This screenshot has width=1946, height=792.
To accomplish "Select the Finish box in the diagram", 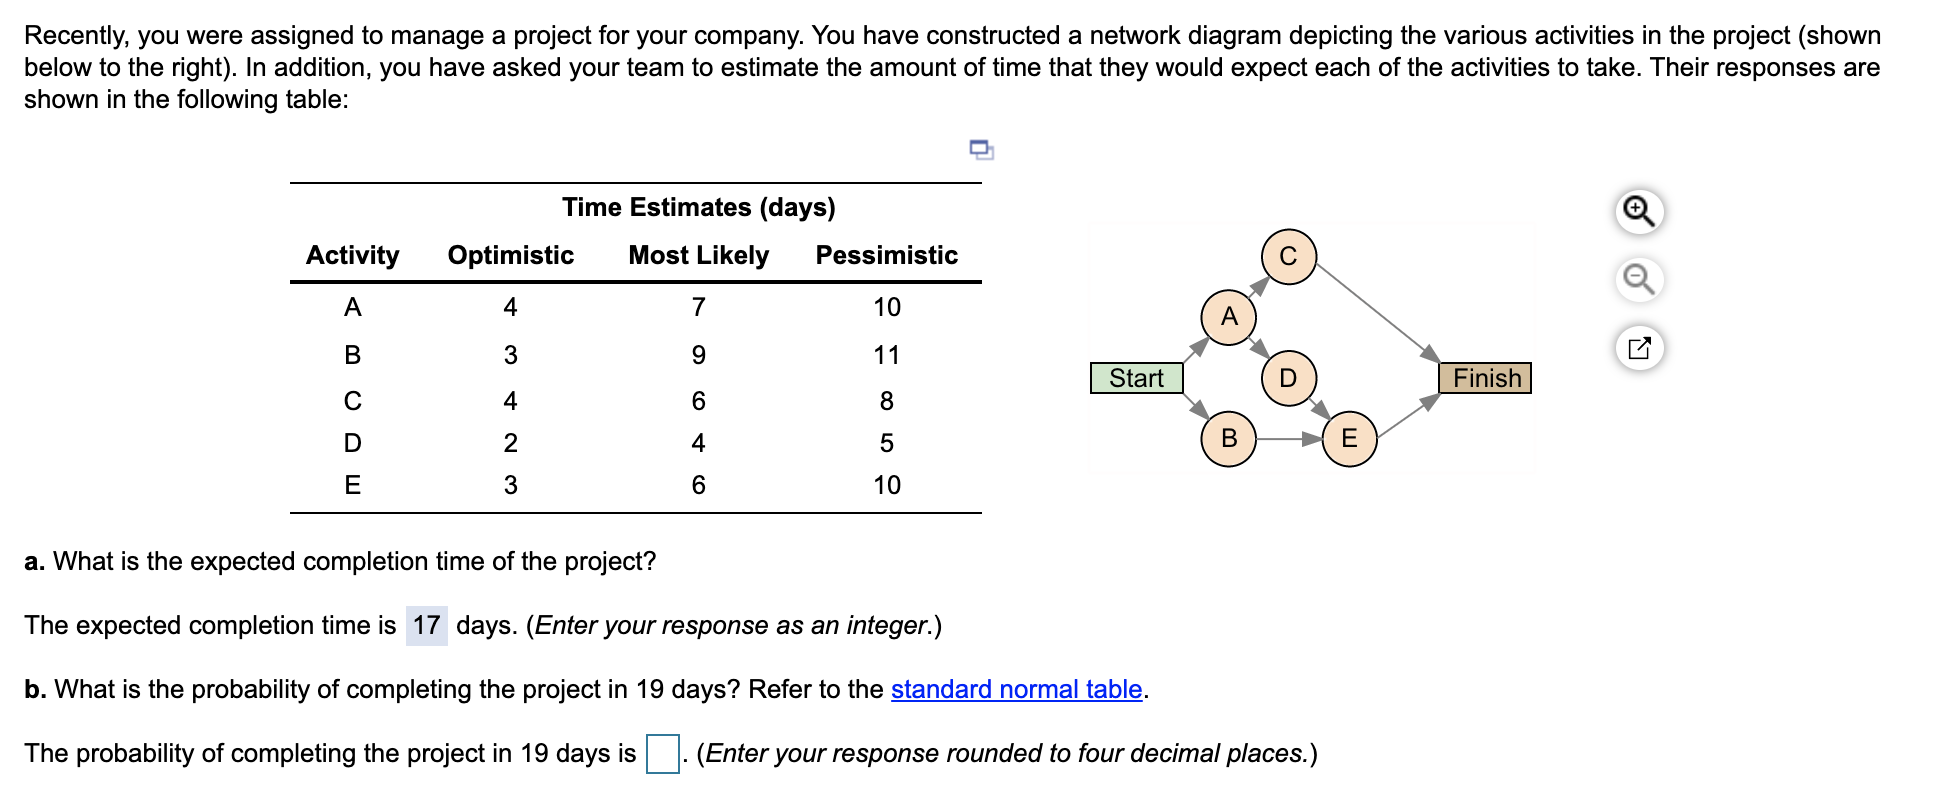I will click(1486, 378).
